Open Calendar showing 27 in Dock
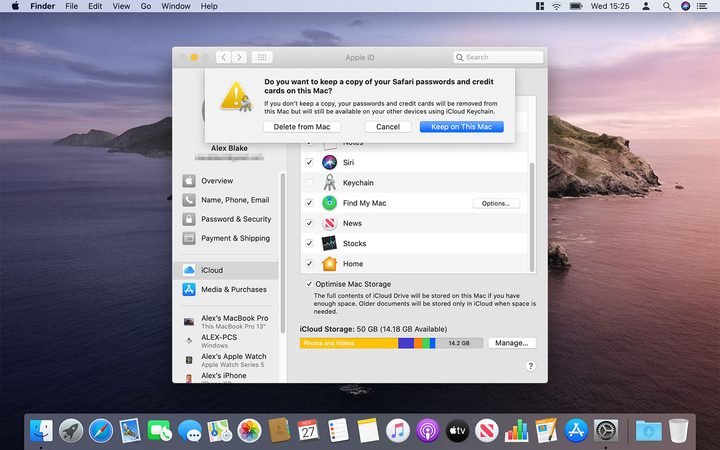Image resolution: width=720 pixels, height=450 pixels. coord(308,431)
